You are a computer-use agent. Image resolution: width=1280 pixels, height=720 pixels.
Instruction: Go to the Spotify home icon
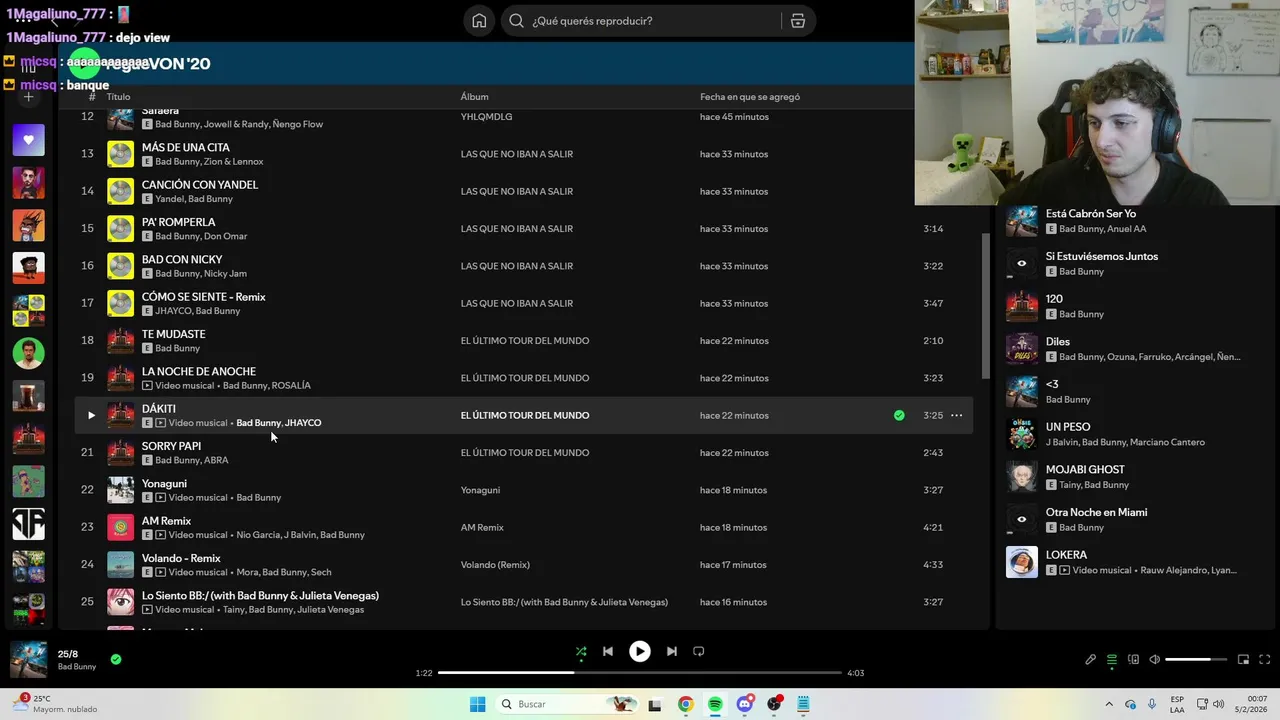coord(479,21)
